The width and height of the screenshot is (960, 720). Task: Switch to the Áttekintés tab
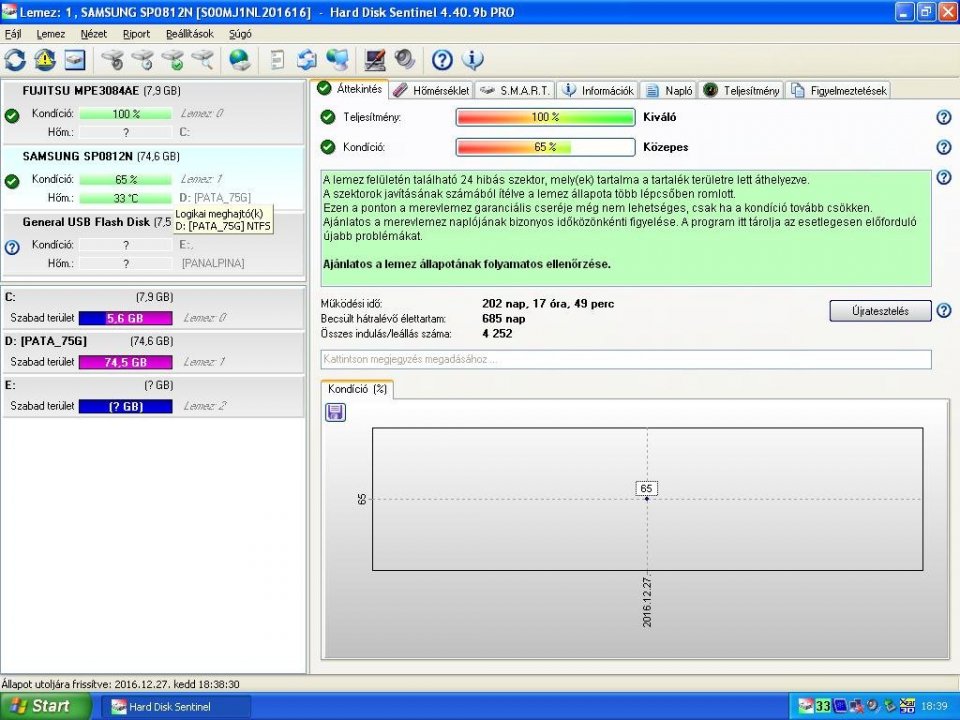[x=350, y=89]
